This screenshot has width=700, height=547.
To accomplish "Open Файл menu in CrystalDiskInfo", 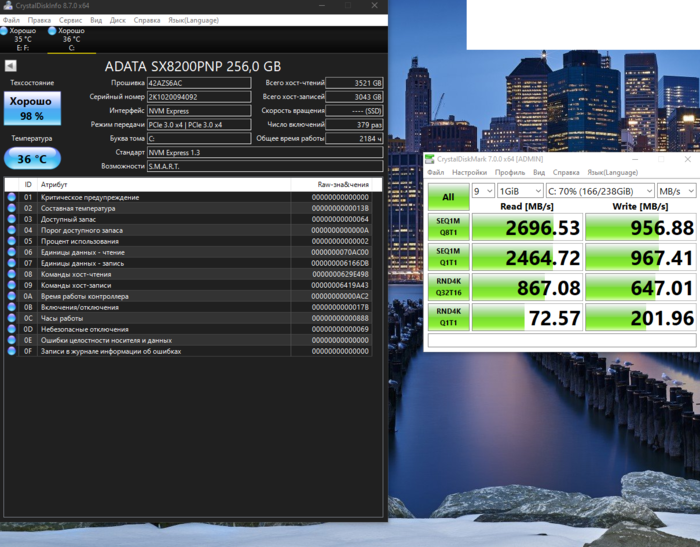I will [x=11, y=20].
